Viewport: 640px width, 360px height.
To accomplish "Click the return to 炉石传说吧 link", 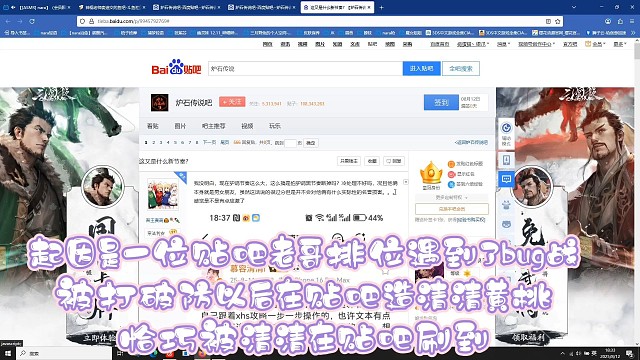I will pos(471,142).
